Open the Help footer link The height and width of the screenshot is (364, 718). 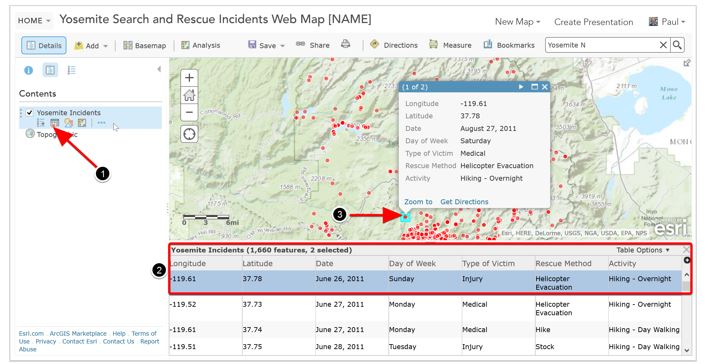[119, 334]
